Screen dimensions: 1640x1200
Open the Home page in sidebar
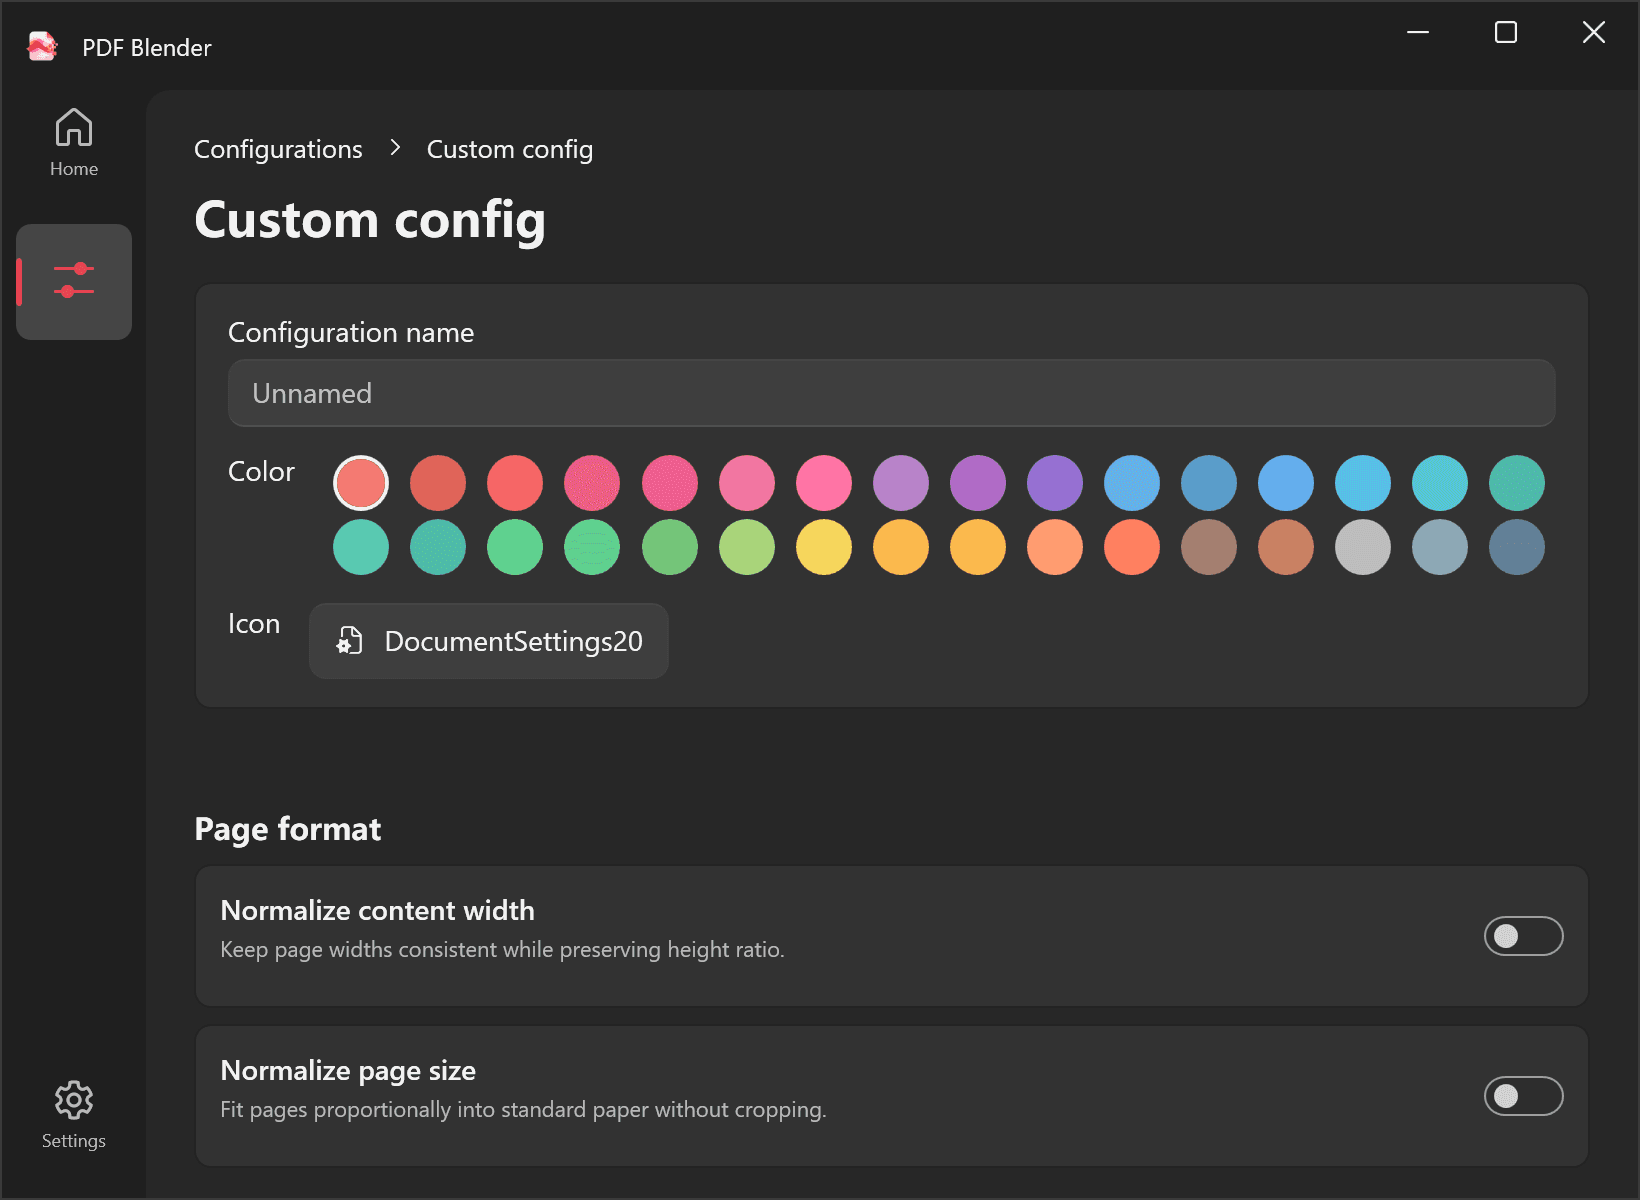point(74,143)
